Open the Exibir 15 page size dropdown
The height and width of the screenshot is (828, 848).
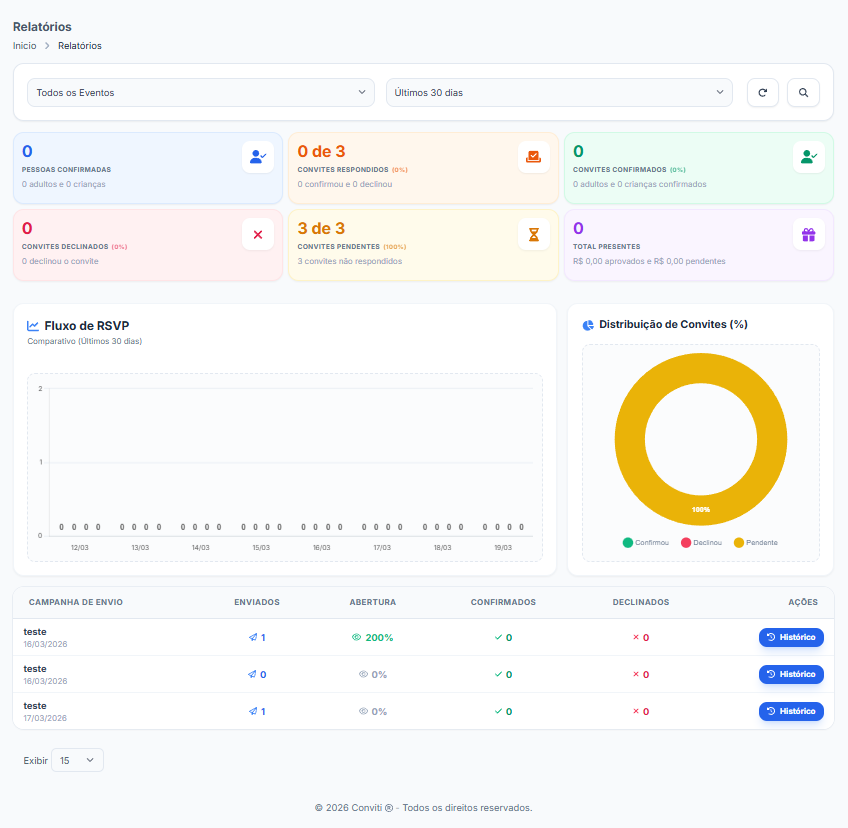pos(77,760)
